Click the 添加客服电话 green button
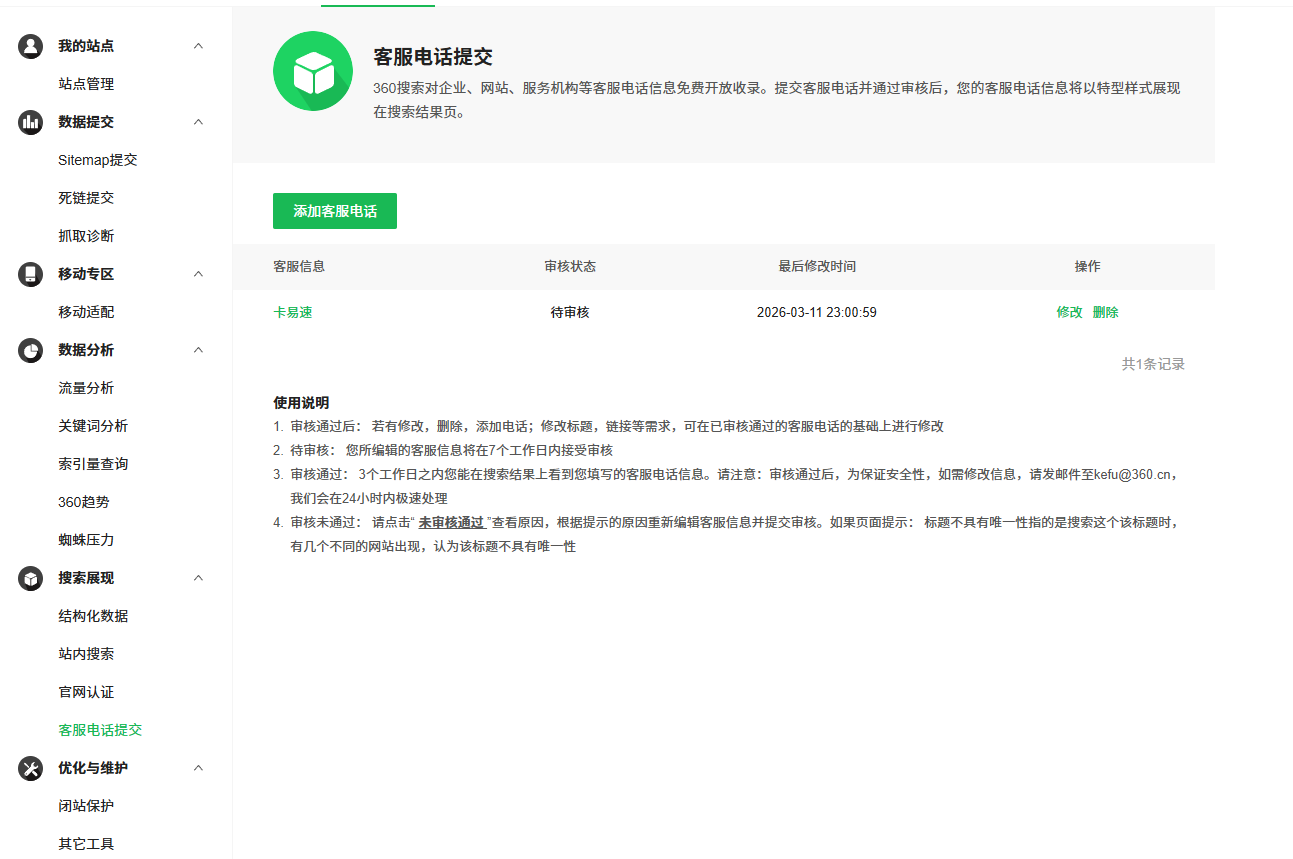This screenshot has height=859, width=1293. point(335,211)
